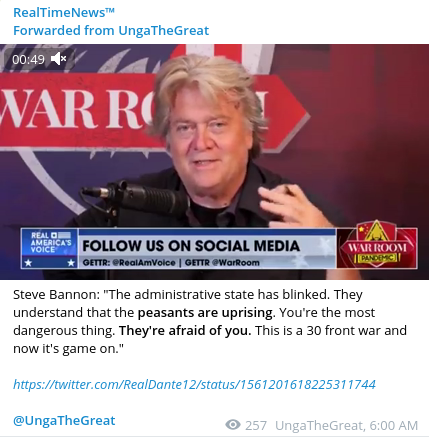Screen dimensions: 429x444
Task: Open the RealTimeNews™ channel name
Action: [64, 12]
